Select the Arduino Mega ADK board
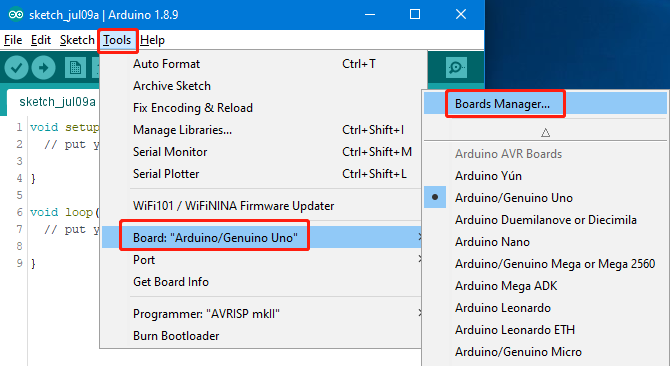The width and height of the screenshot is (670, 366). coord(545,286)
